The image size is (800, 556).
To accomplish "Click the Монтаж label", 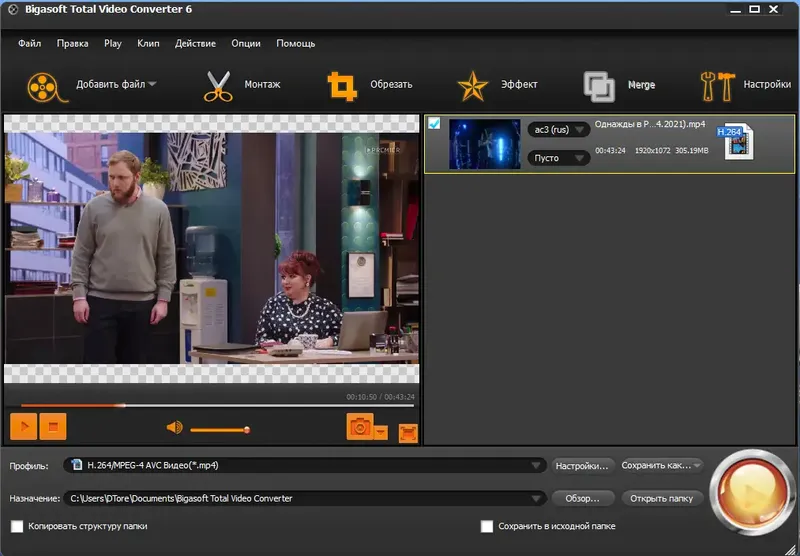I will click(x=262, y=84).
